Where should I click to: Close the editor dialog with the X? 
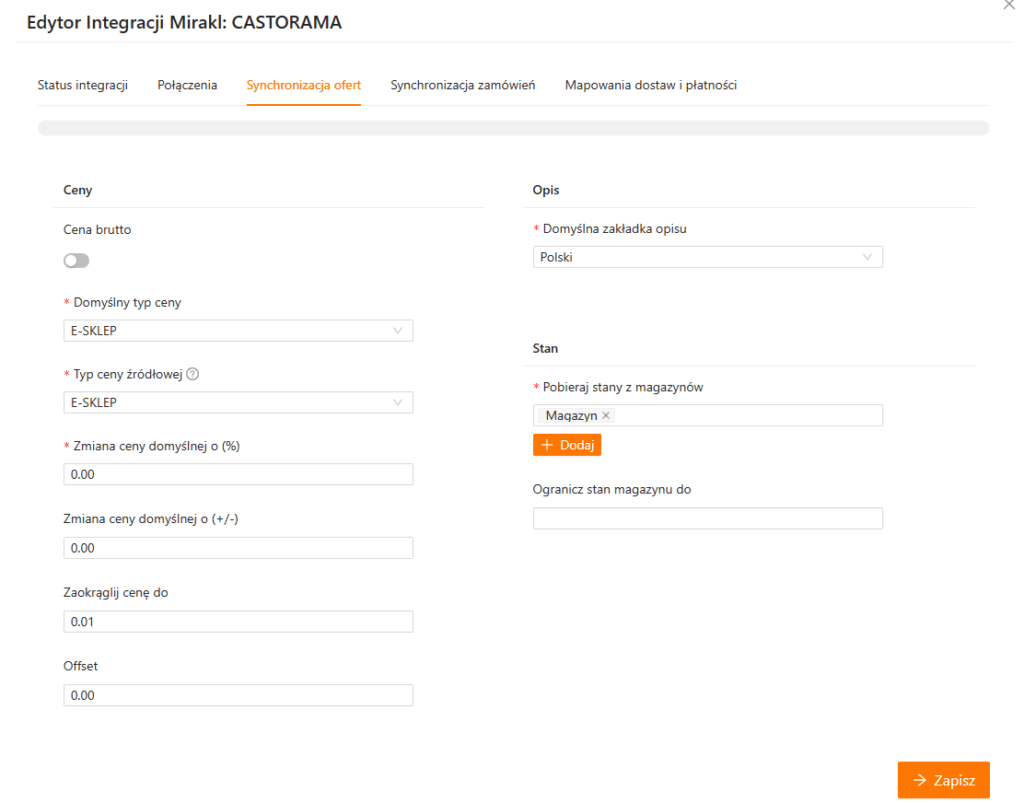click(x=1009, y=5)
